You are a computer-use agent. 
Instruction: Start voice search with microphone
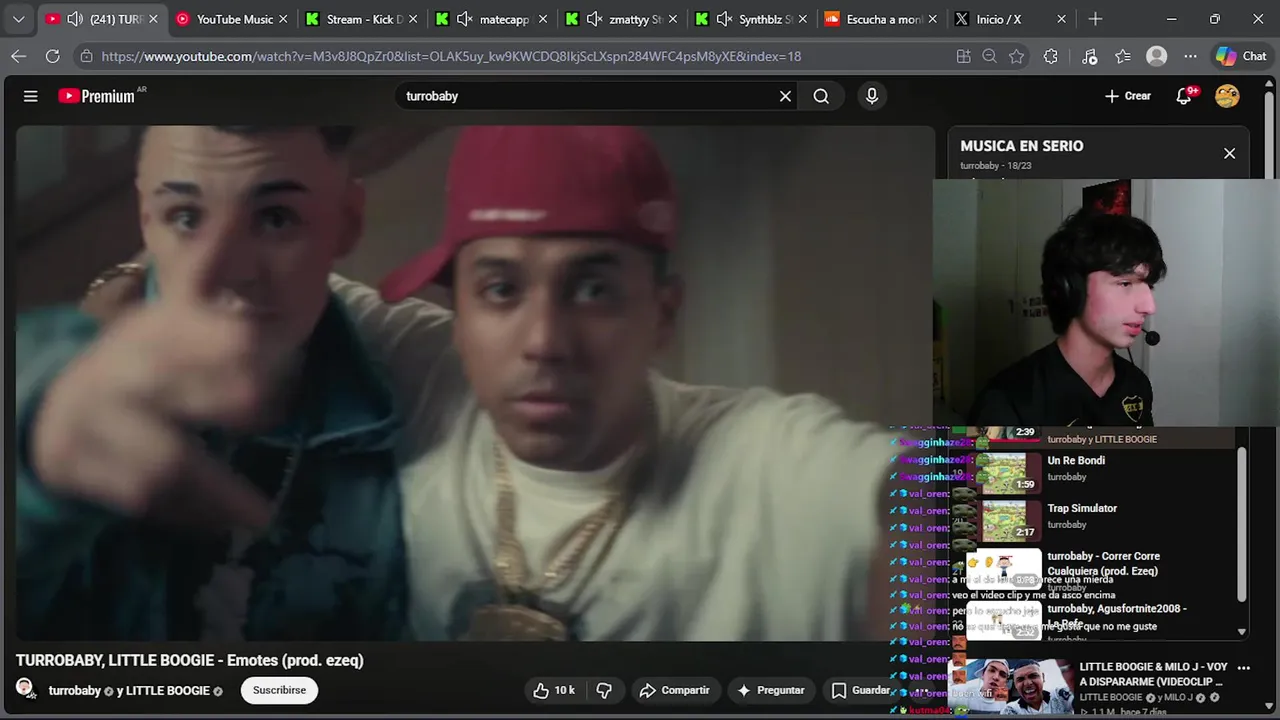coord(872,96)
